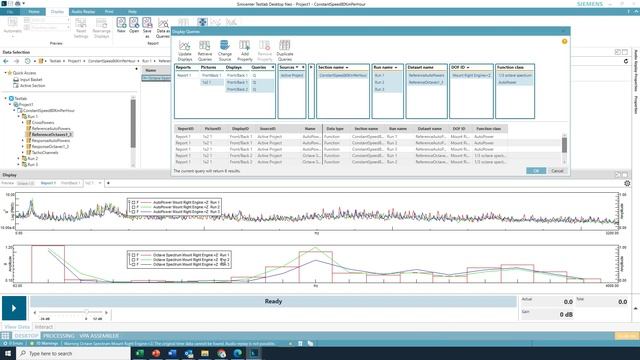
Task: Open the Queries column dropdown arrow
Action: [x=273, y=67]
